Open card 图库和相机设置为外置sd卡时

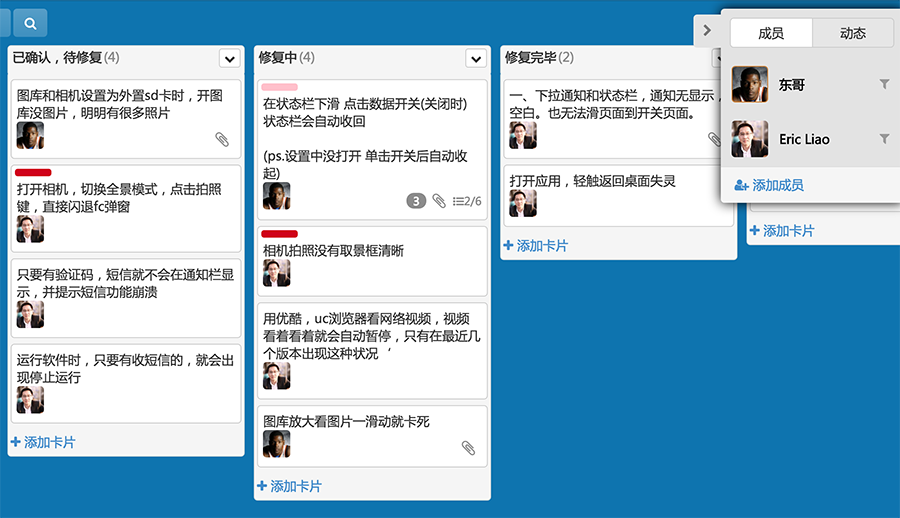(126, 119)
